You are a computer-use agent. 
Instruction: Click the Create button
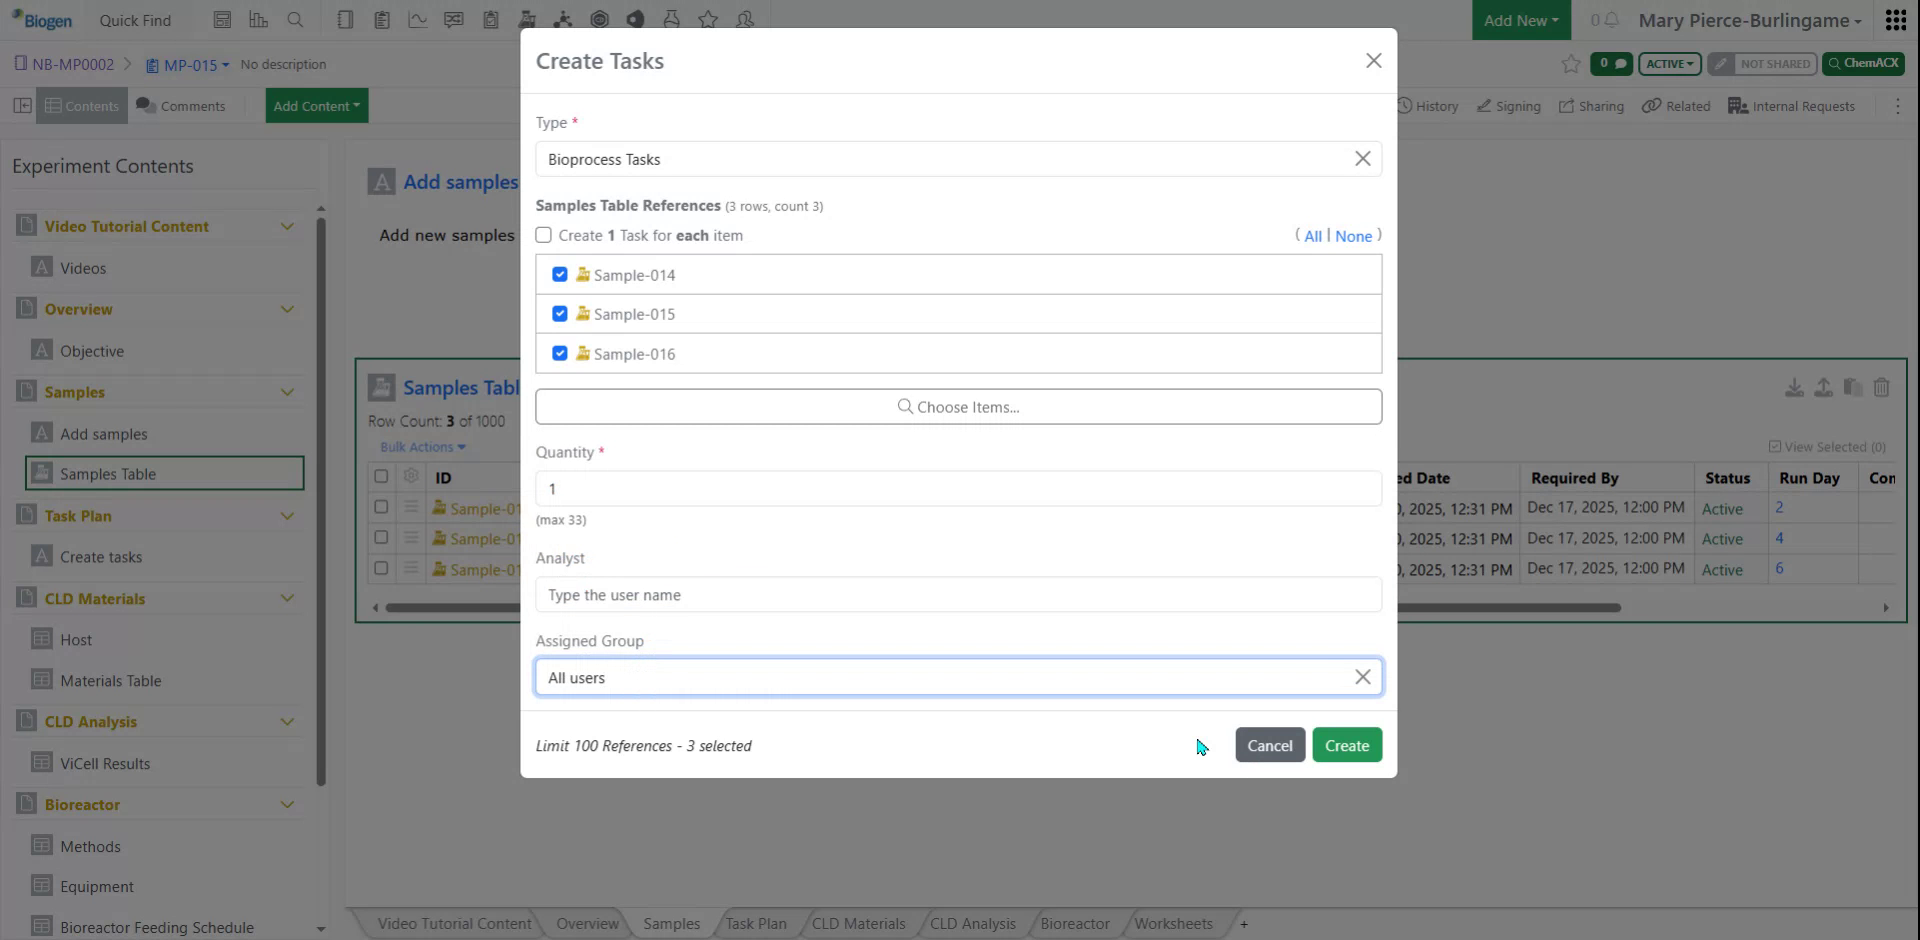click(1346, 745)
